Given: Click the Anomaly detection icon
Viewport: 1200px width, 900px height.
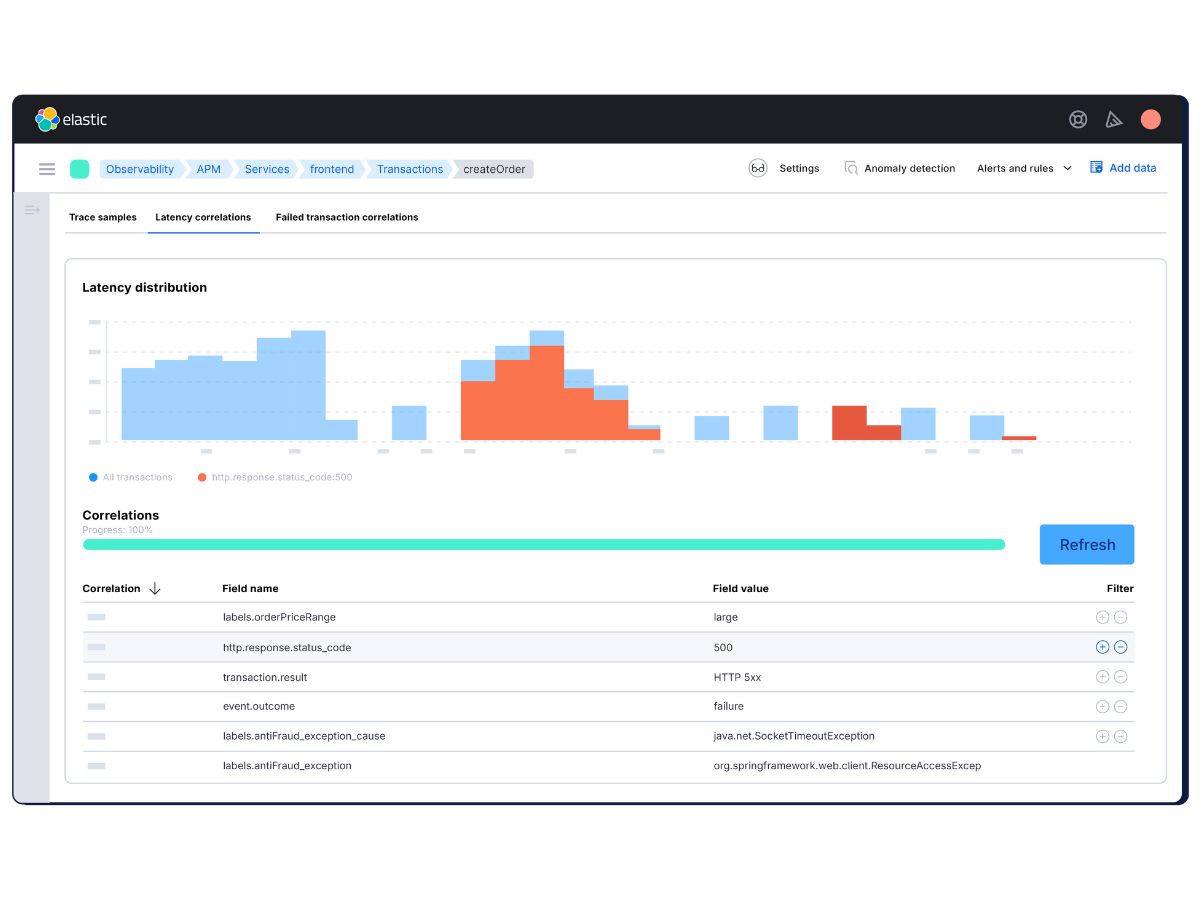Looking at the screenshot, I should click(x=851, y=168).
